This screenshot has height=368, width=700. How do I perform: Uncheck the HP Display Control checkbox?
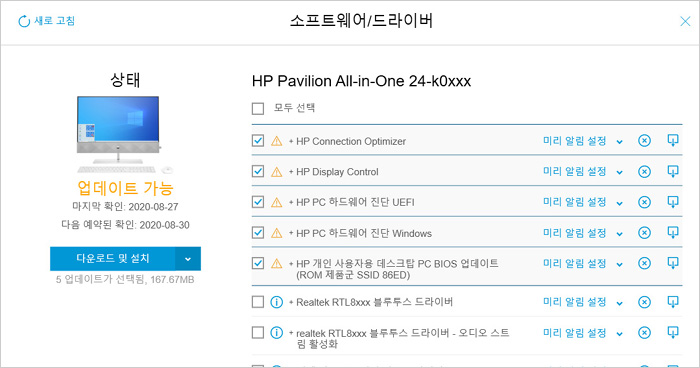258,171
